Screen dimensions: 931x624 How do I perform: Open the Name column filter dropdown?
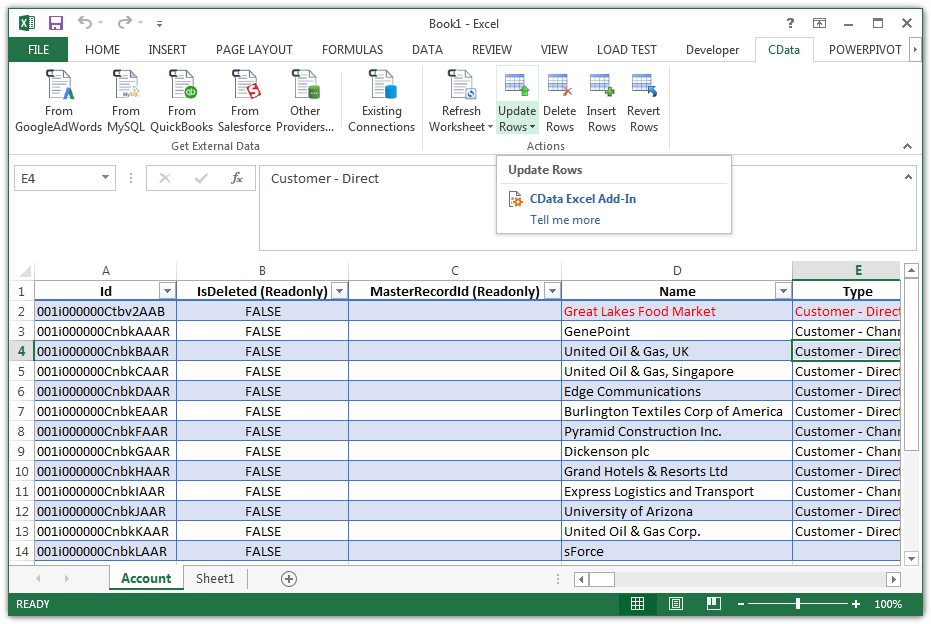[x=782, y=291]
